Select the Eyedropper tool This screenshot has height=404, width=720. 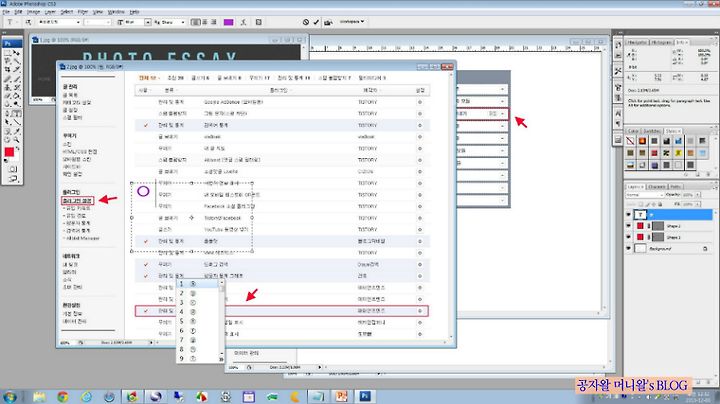point(17,132)
